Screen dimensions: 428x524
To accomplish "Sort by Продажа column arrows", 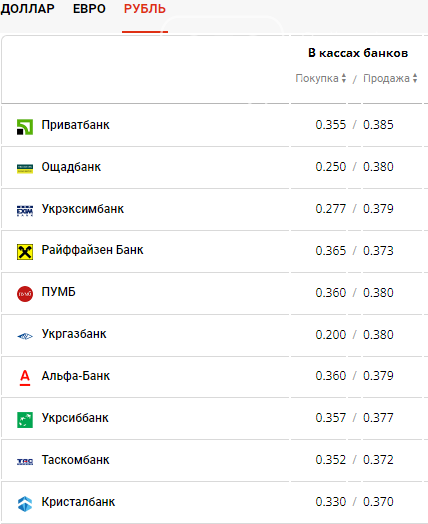I will tap(415, 78).
